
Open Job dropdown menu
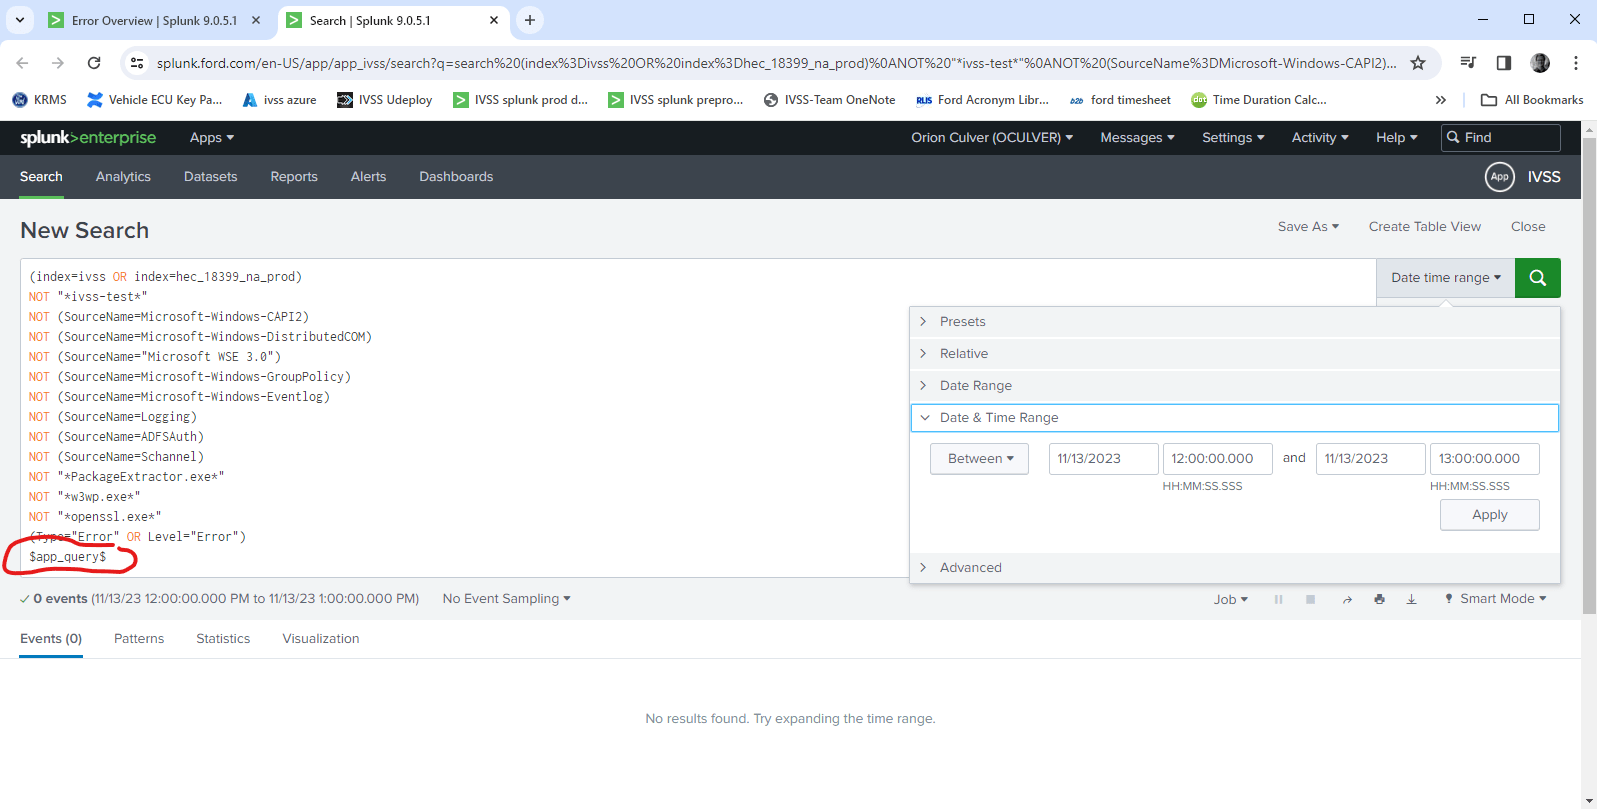pyautogui.click(x=1231, y=599)
